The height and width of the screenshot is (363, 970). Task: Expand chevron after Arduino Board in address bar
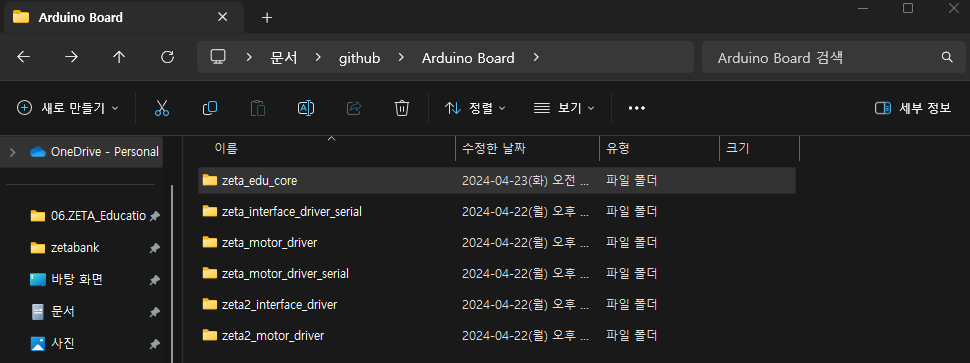pyautogui.click(x=536, y=58)
